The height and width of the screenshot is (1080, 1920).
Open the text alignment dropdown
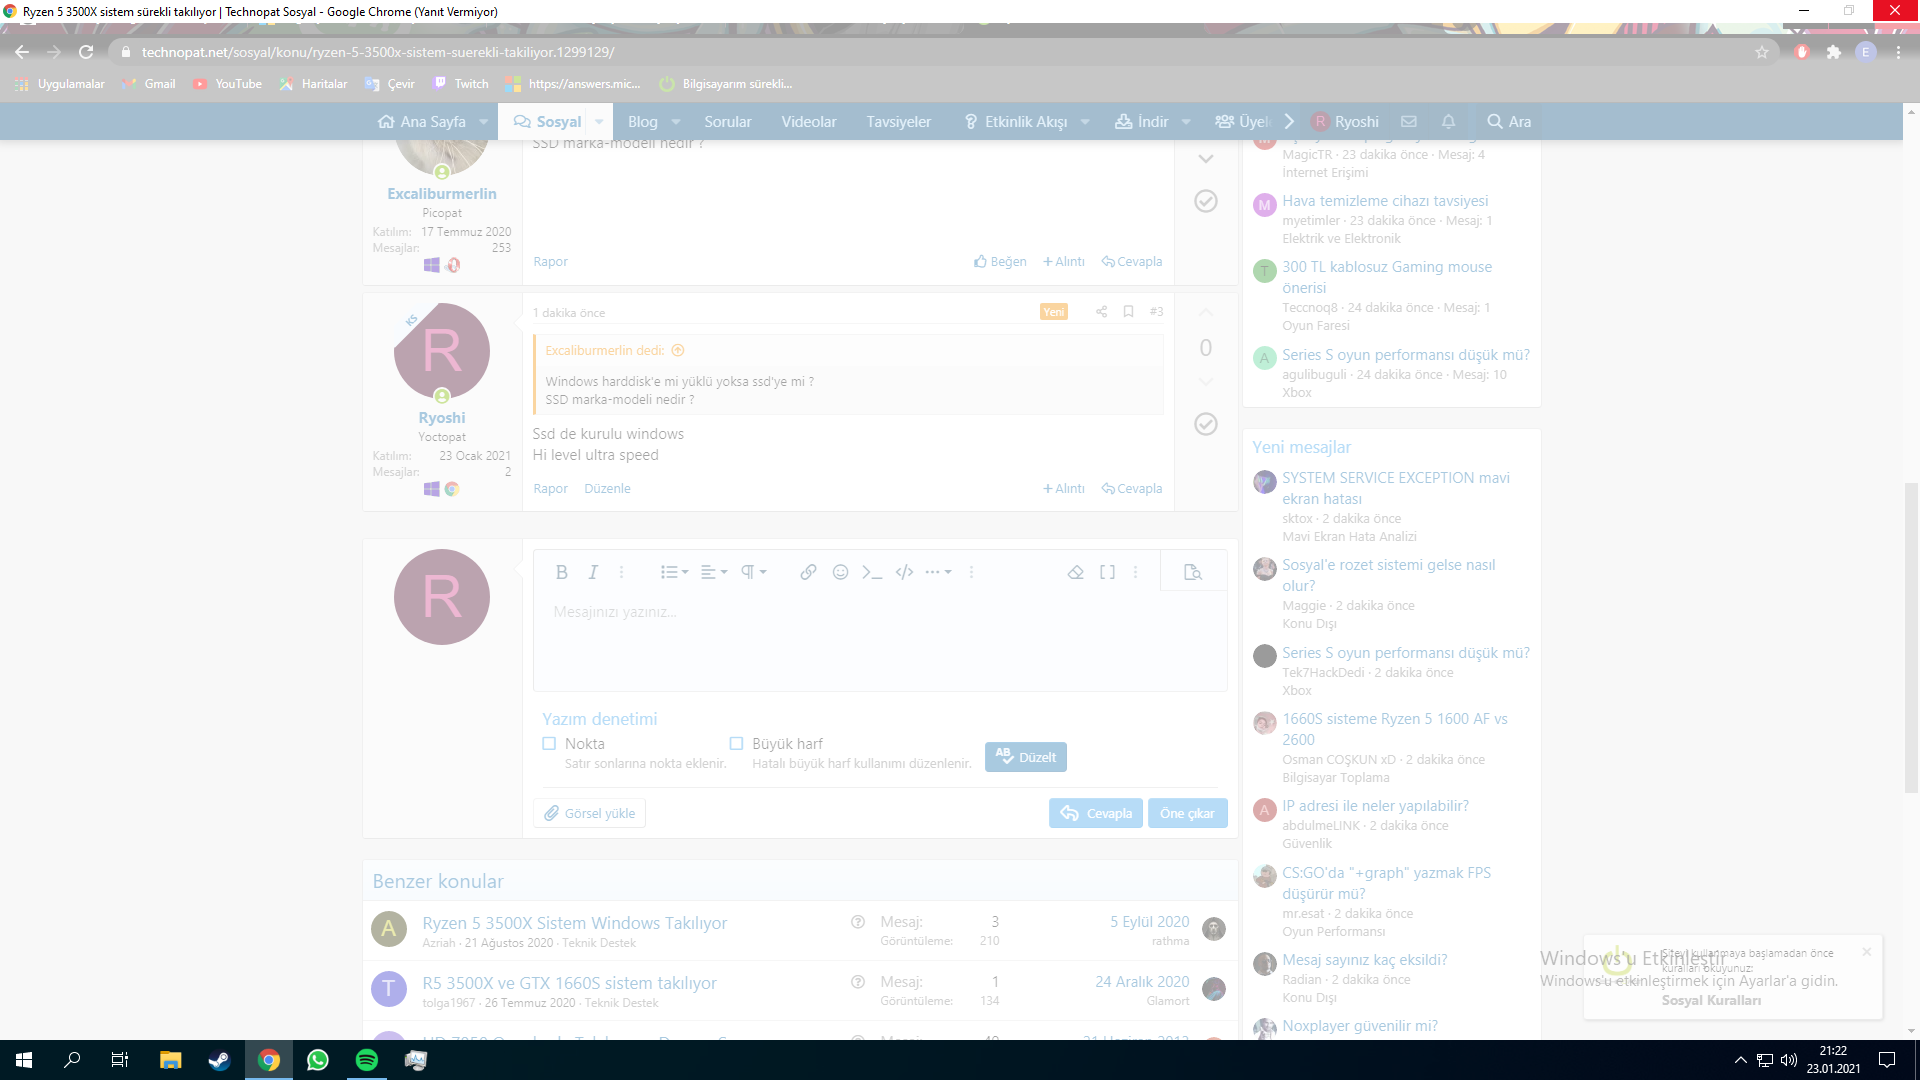713,572
